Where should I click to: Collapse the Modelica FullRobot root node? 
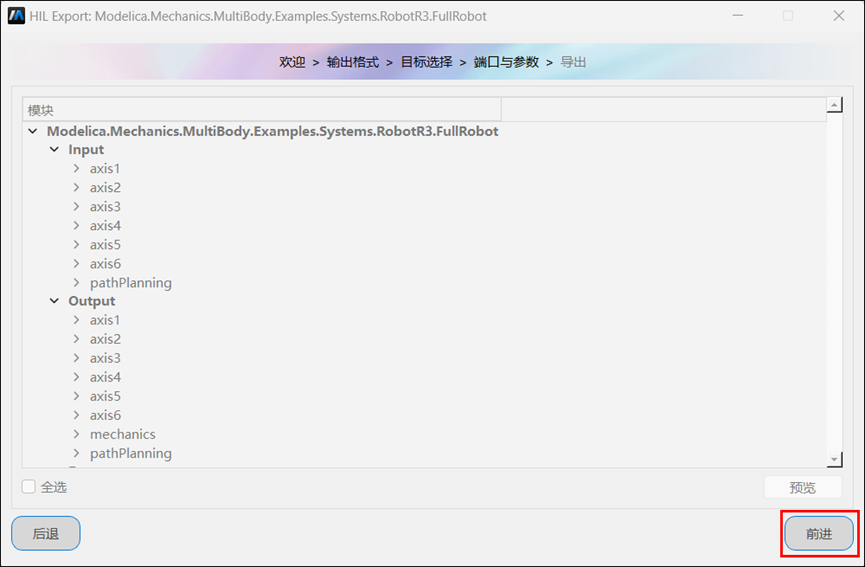(33, 131)
